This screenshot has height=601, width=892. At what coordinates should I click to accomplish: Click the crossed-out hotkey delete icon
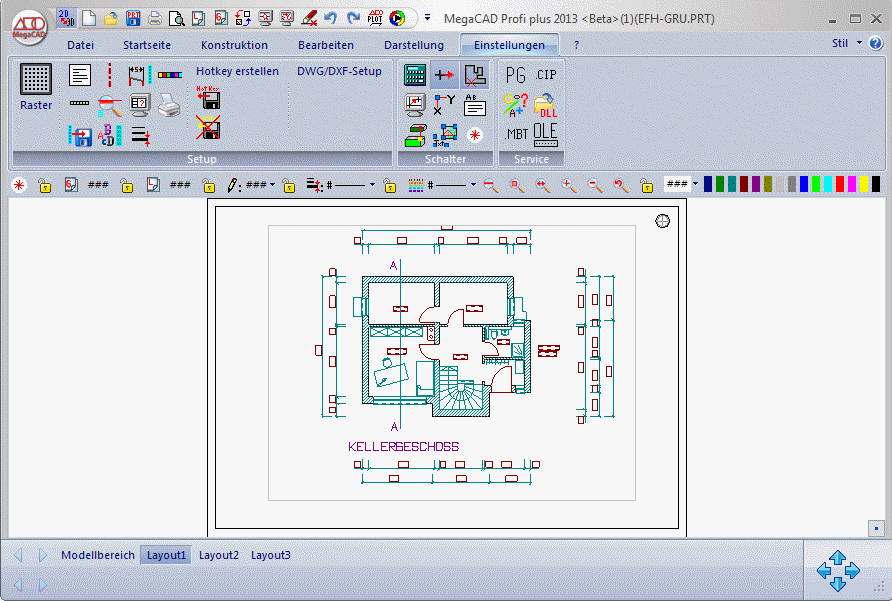[x=208, y=127]
